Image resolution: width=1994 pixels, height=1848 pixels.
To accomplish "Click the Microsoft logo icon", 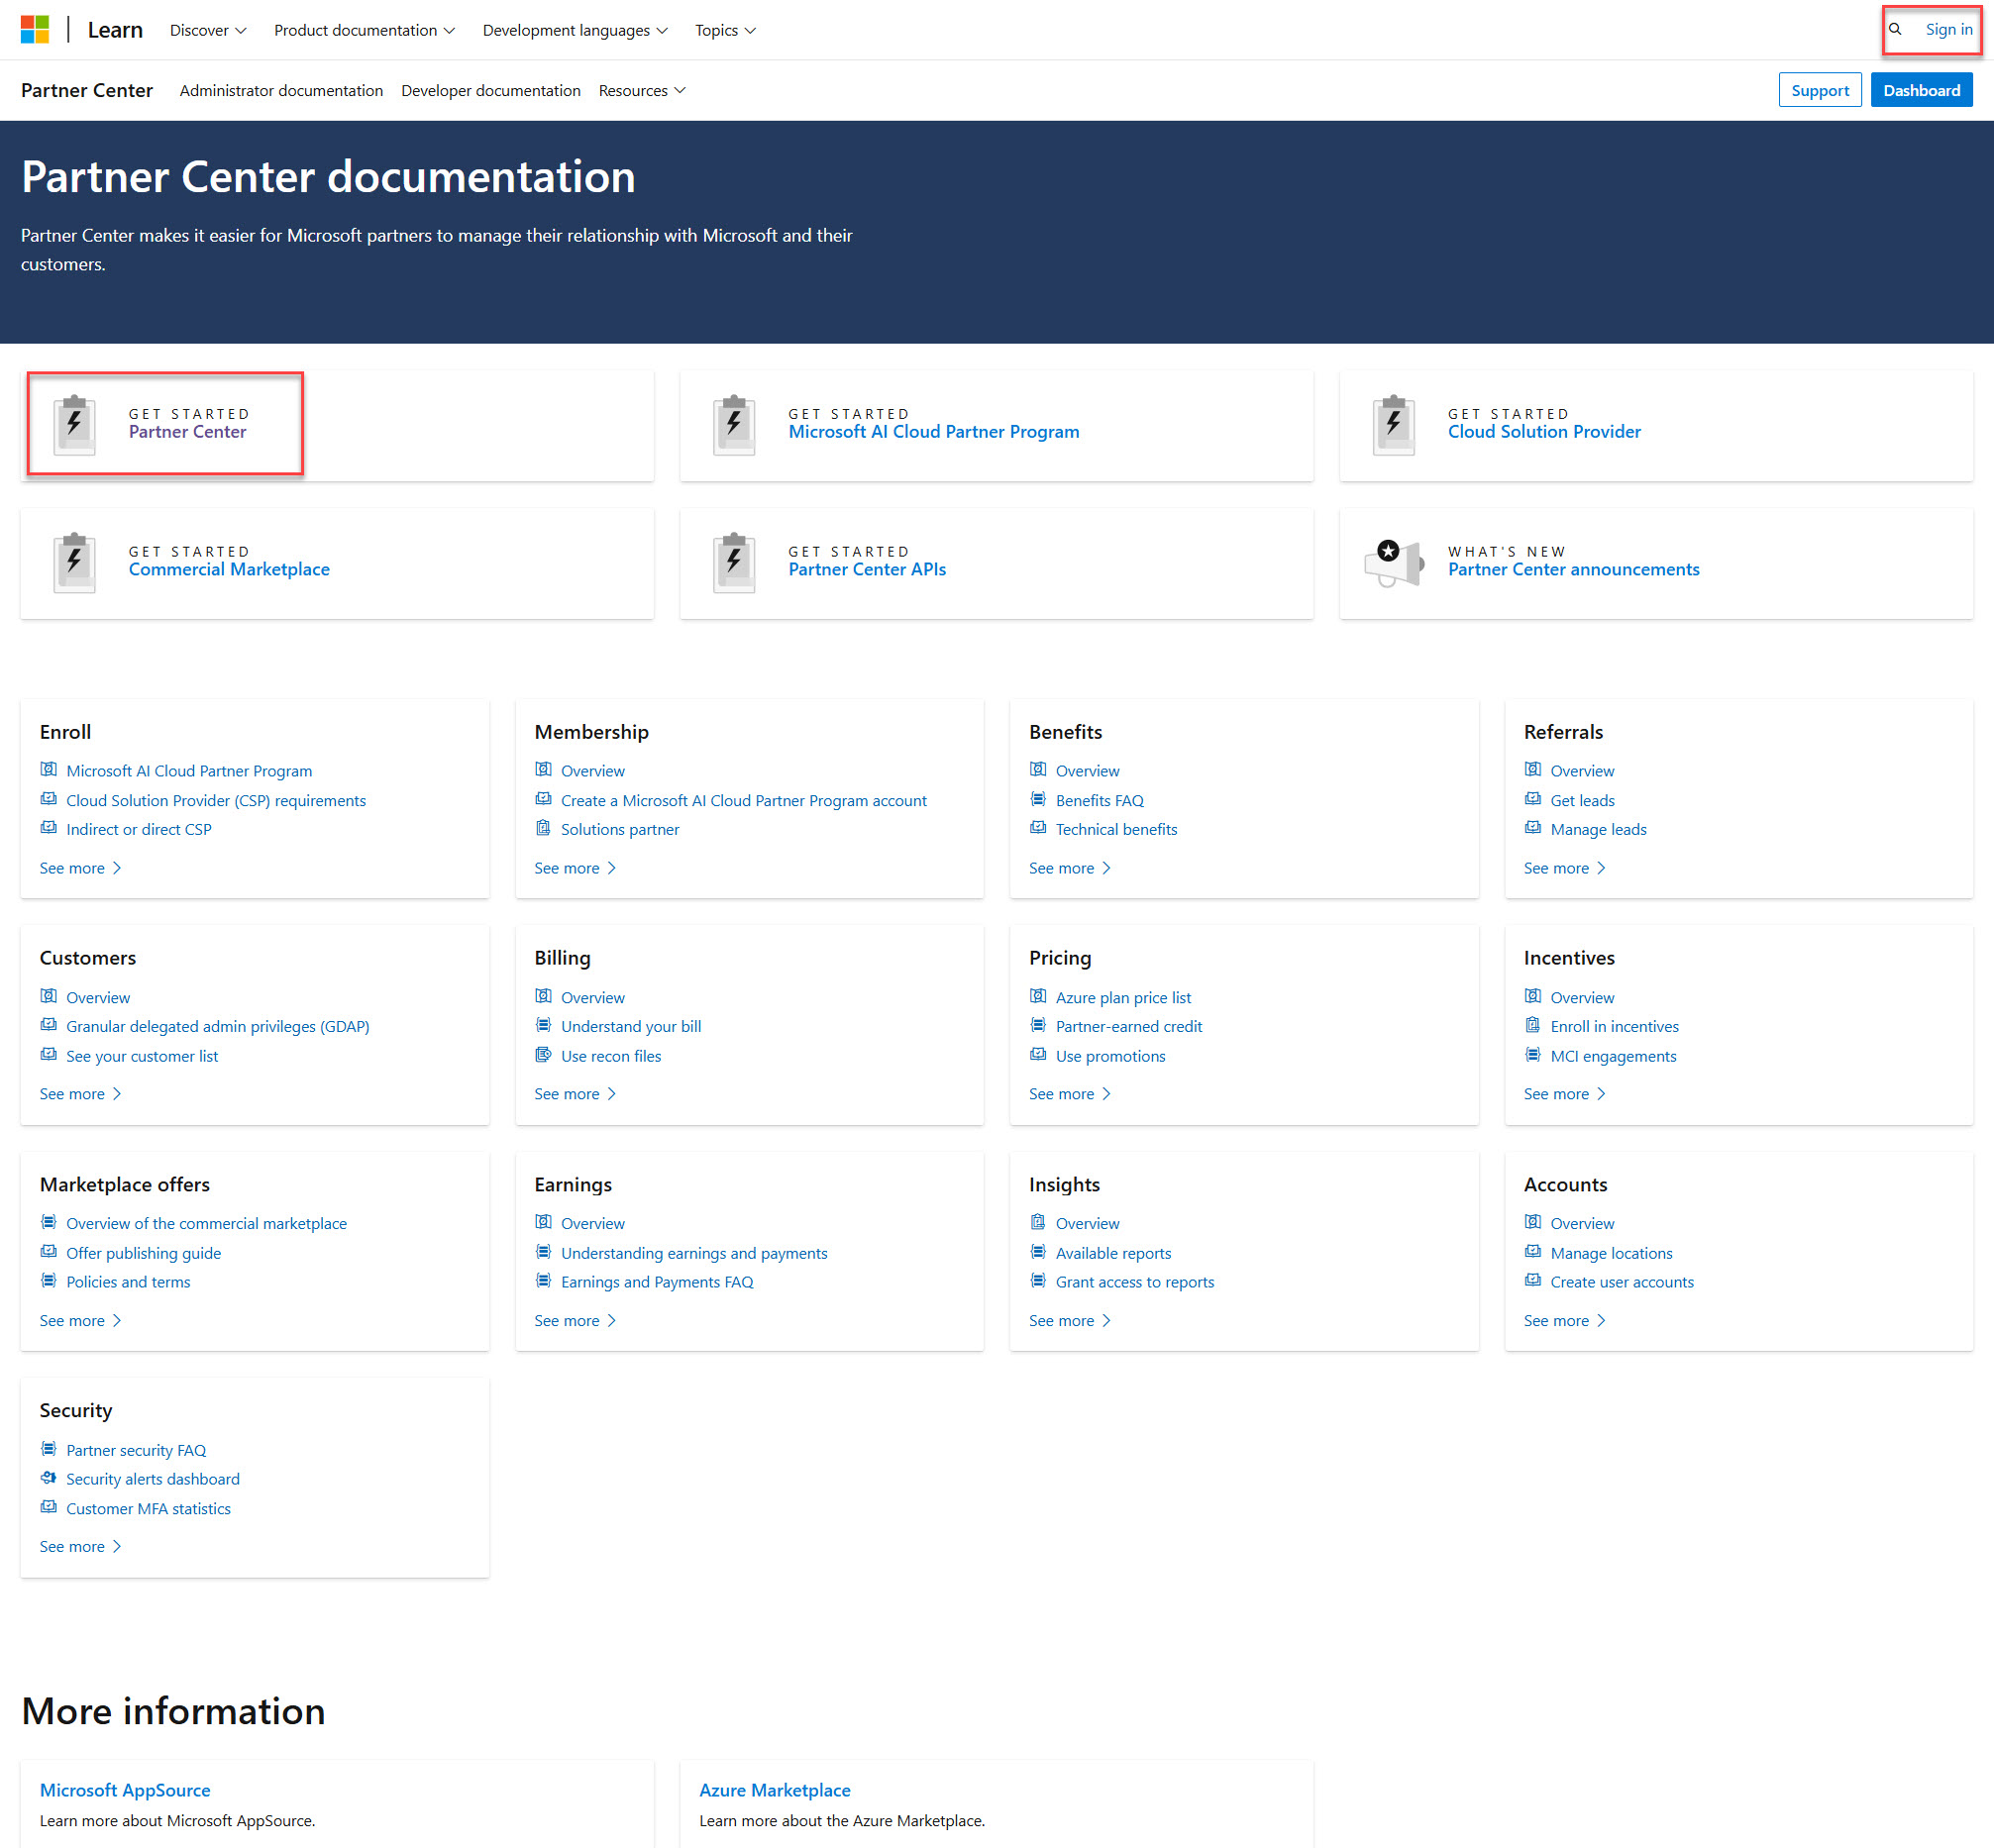I will coord(35,30).
